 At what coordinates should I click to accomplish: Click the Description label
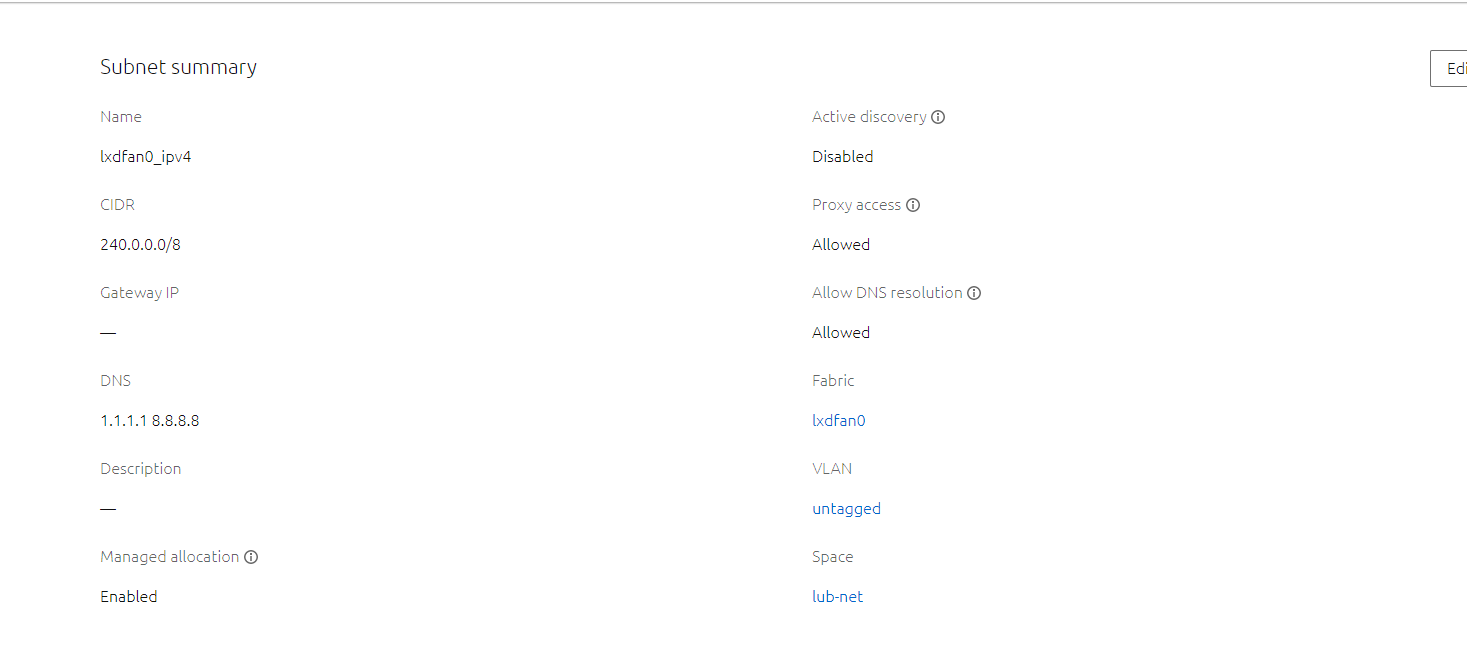(141, 469)
